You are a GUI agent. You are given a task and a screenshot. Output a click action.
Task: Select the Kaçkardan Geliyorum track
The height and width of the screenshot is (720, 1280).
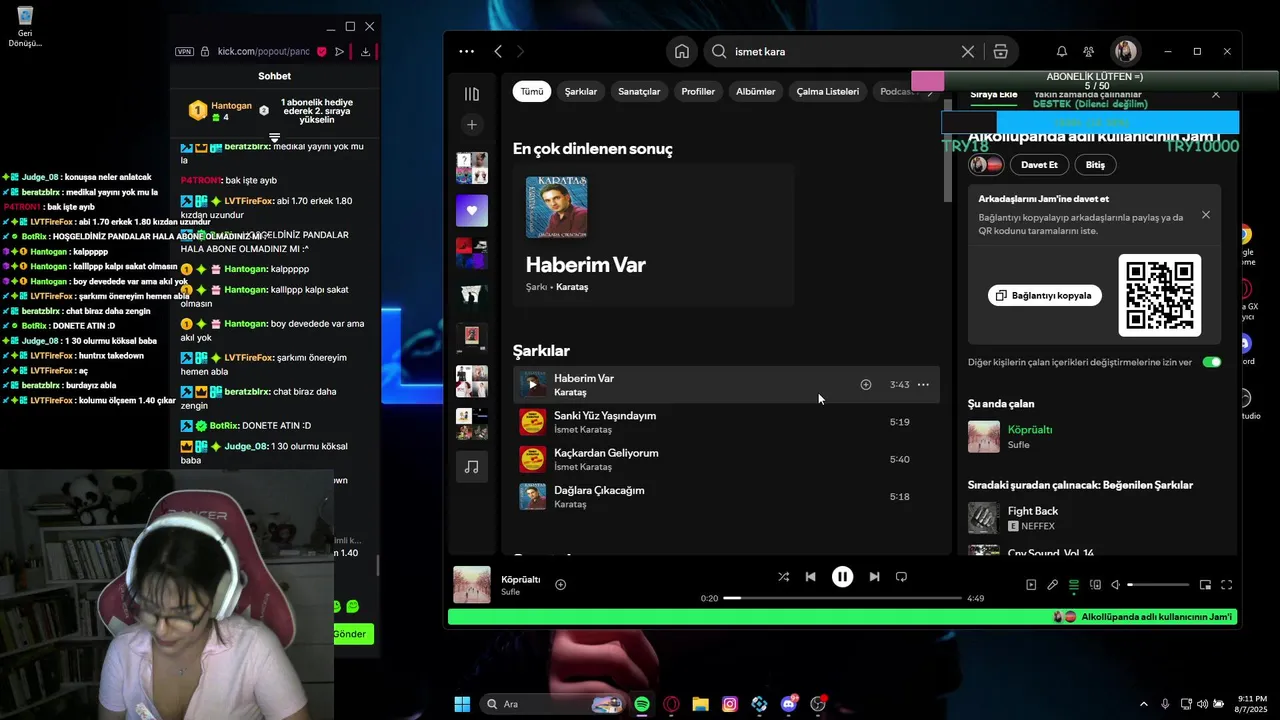[x=726, y=460]
